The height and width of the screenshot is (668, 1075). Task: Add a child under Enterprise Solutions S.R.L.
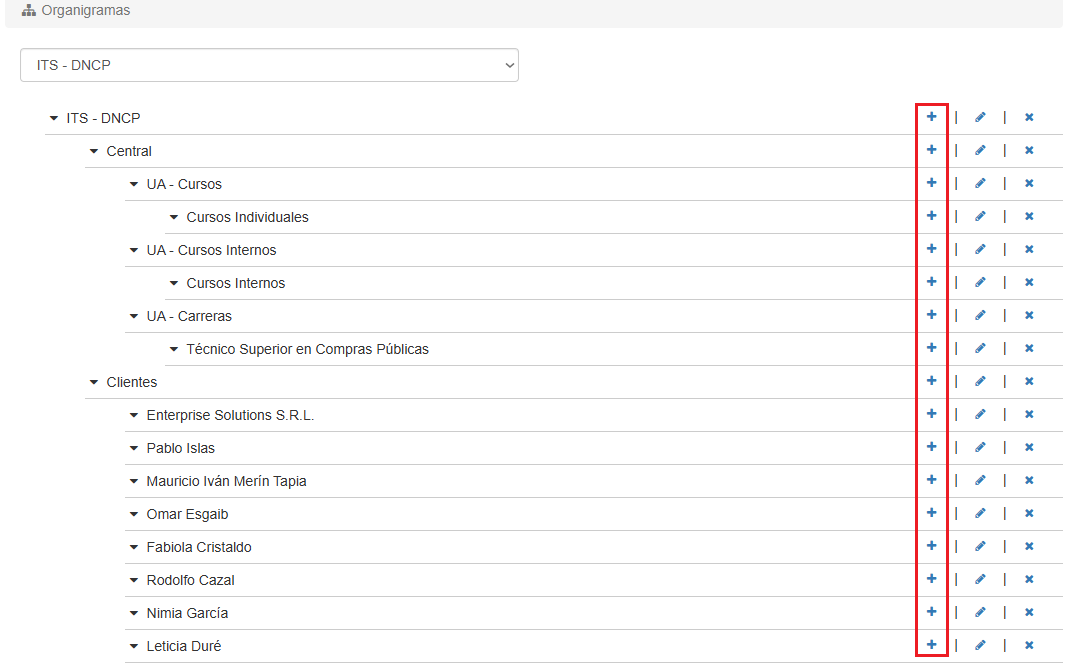click(x=931, y=414)
